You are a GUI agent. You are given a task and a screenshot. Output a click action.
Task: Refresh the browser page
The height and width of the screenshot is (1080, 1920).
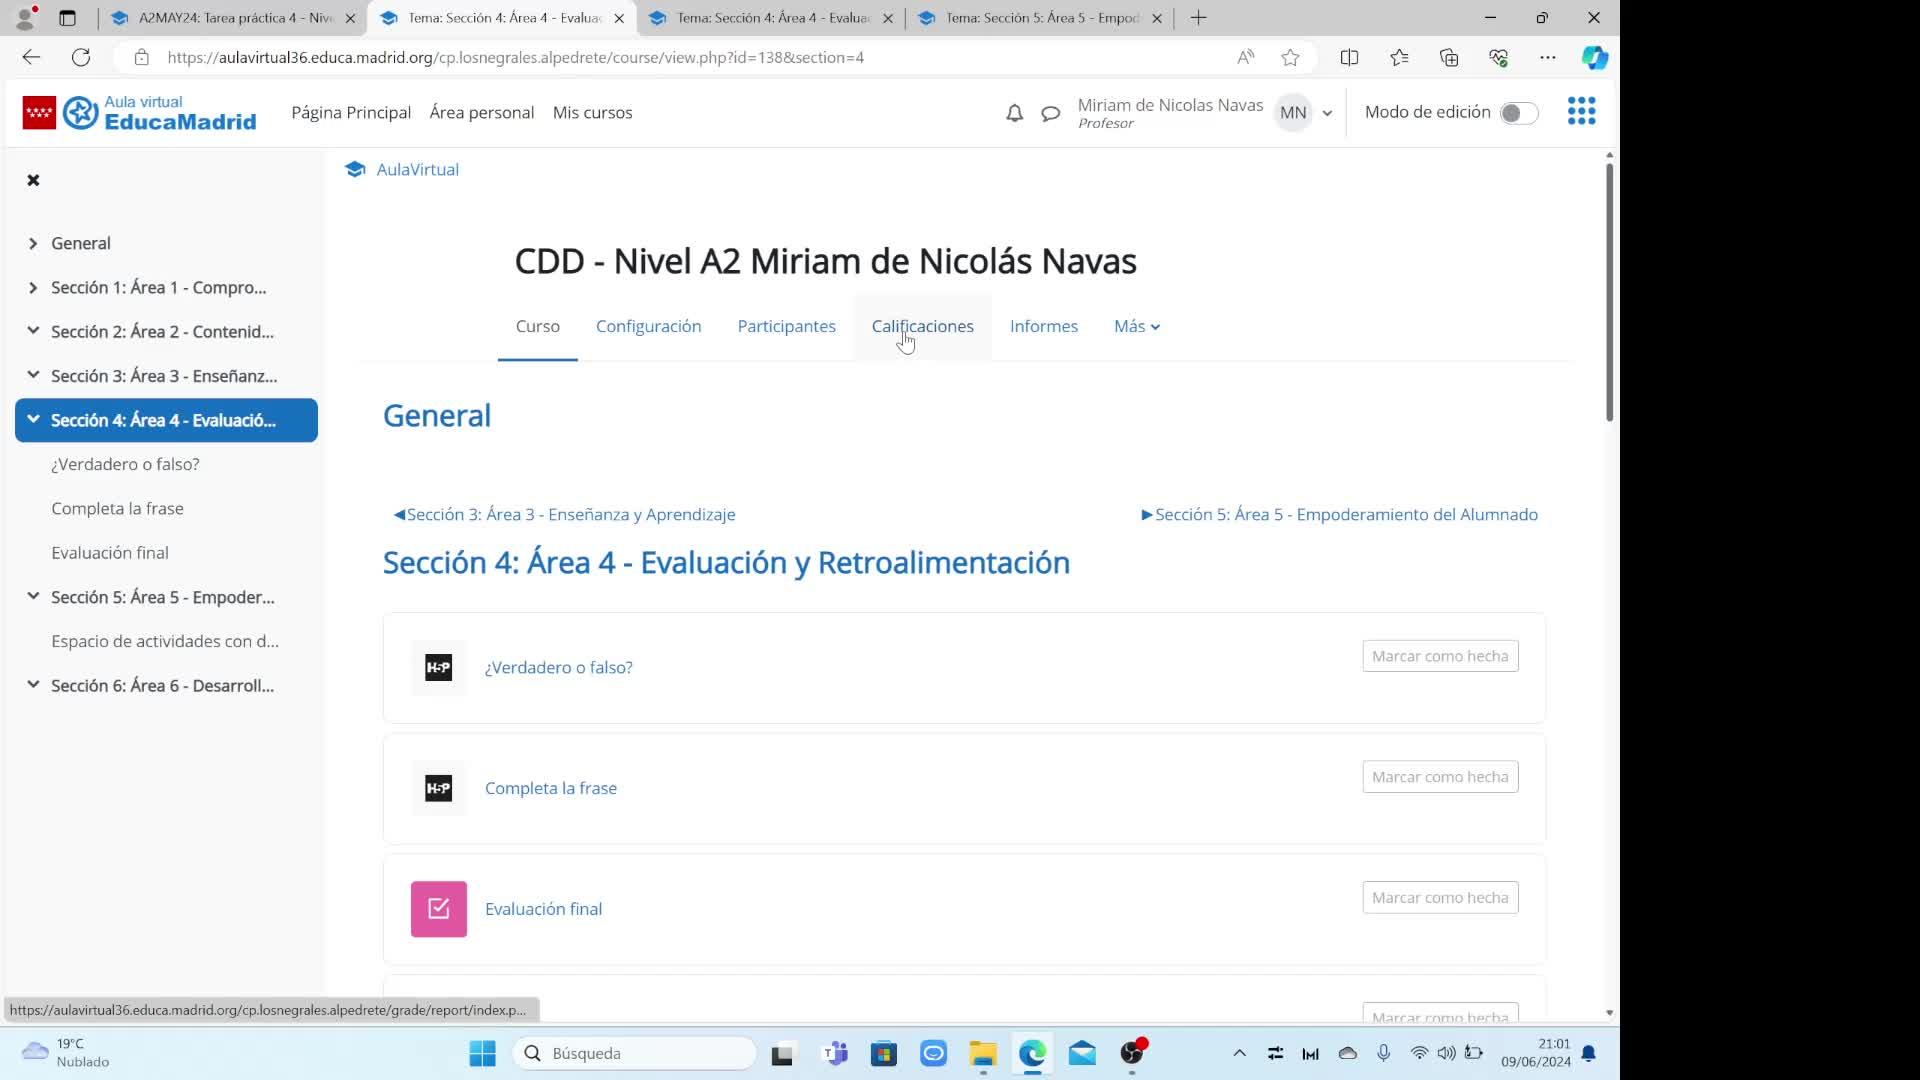pyautogui.click(x=81, y=58)
